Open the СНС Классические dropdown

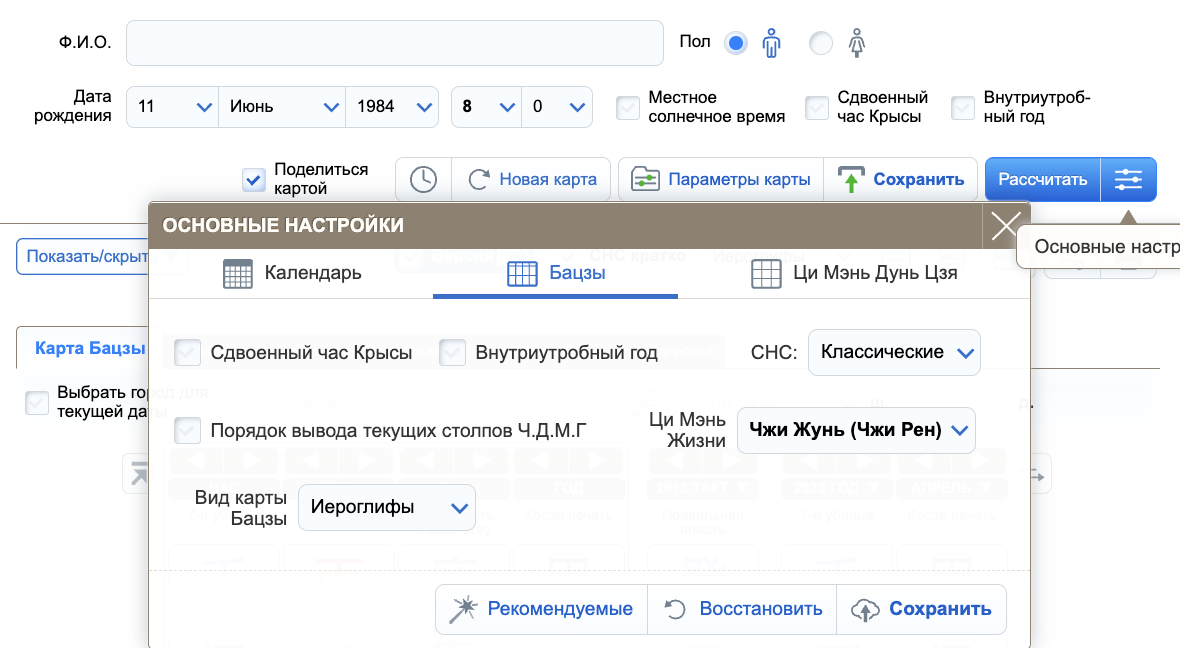point(894,353)
